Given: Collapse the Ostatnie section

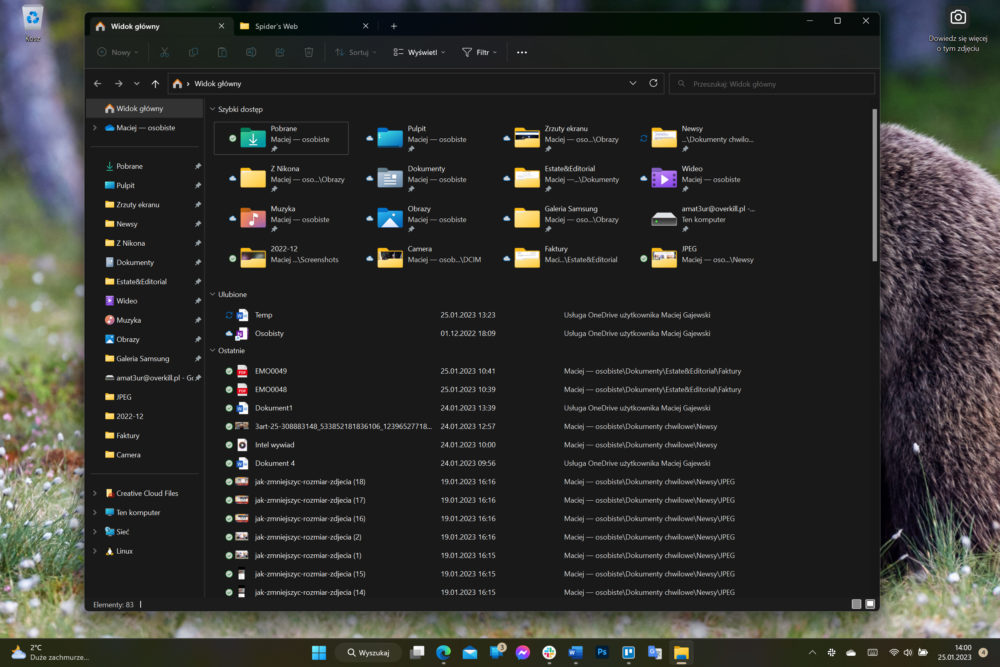Looking at the screenshot, I should tap(212, 351).
